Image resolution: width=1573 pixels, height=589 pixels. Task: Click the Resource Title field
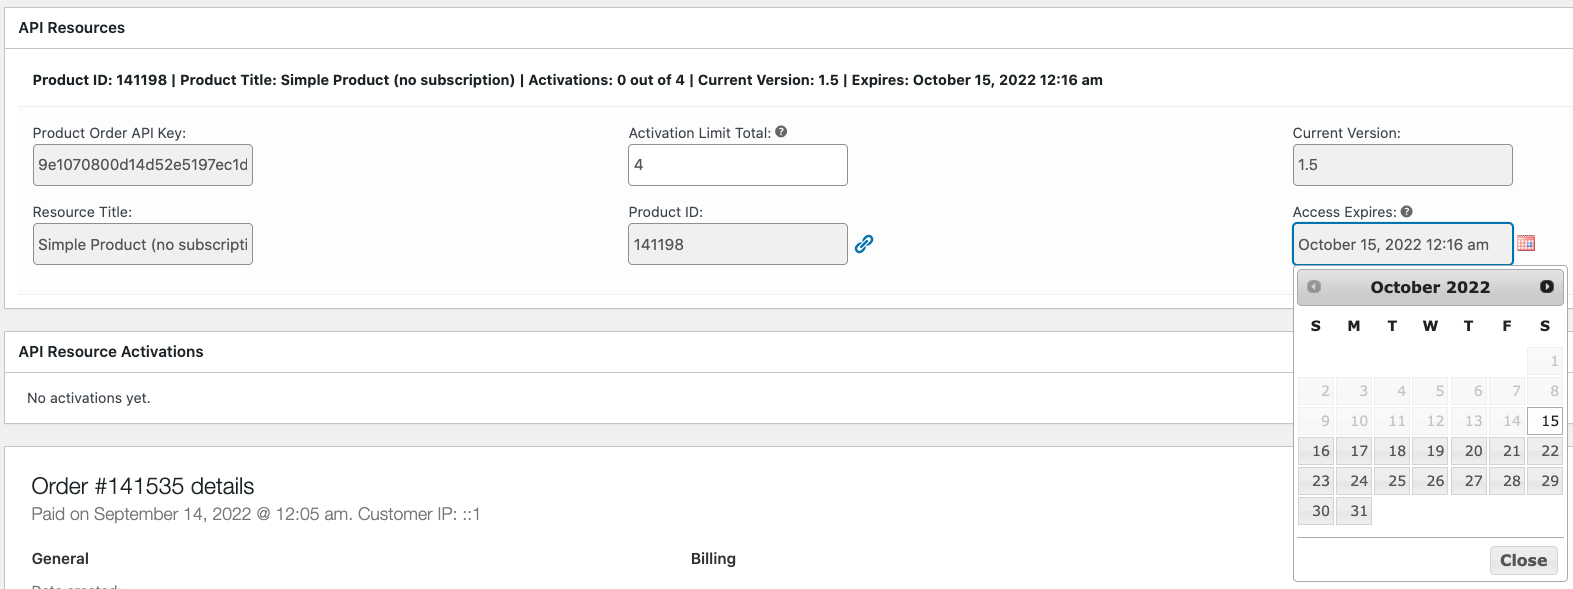tap(142, 243)
